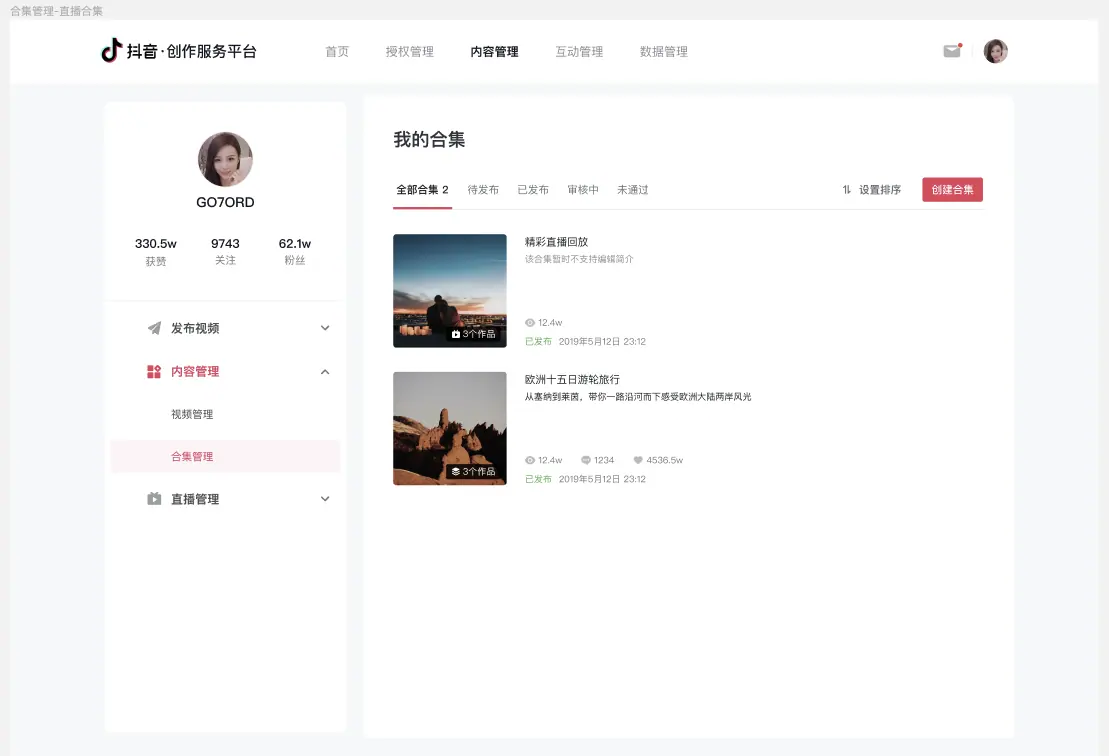Click the 内容管理 grid icon
This screenshot has height=756, width=1109.
153,371
